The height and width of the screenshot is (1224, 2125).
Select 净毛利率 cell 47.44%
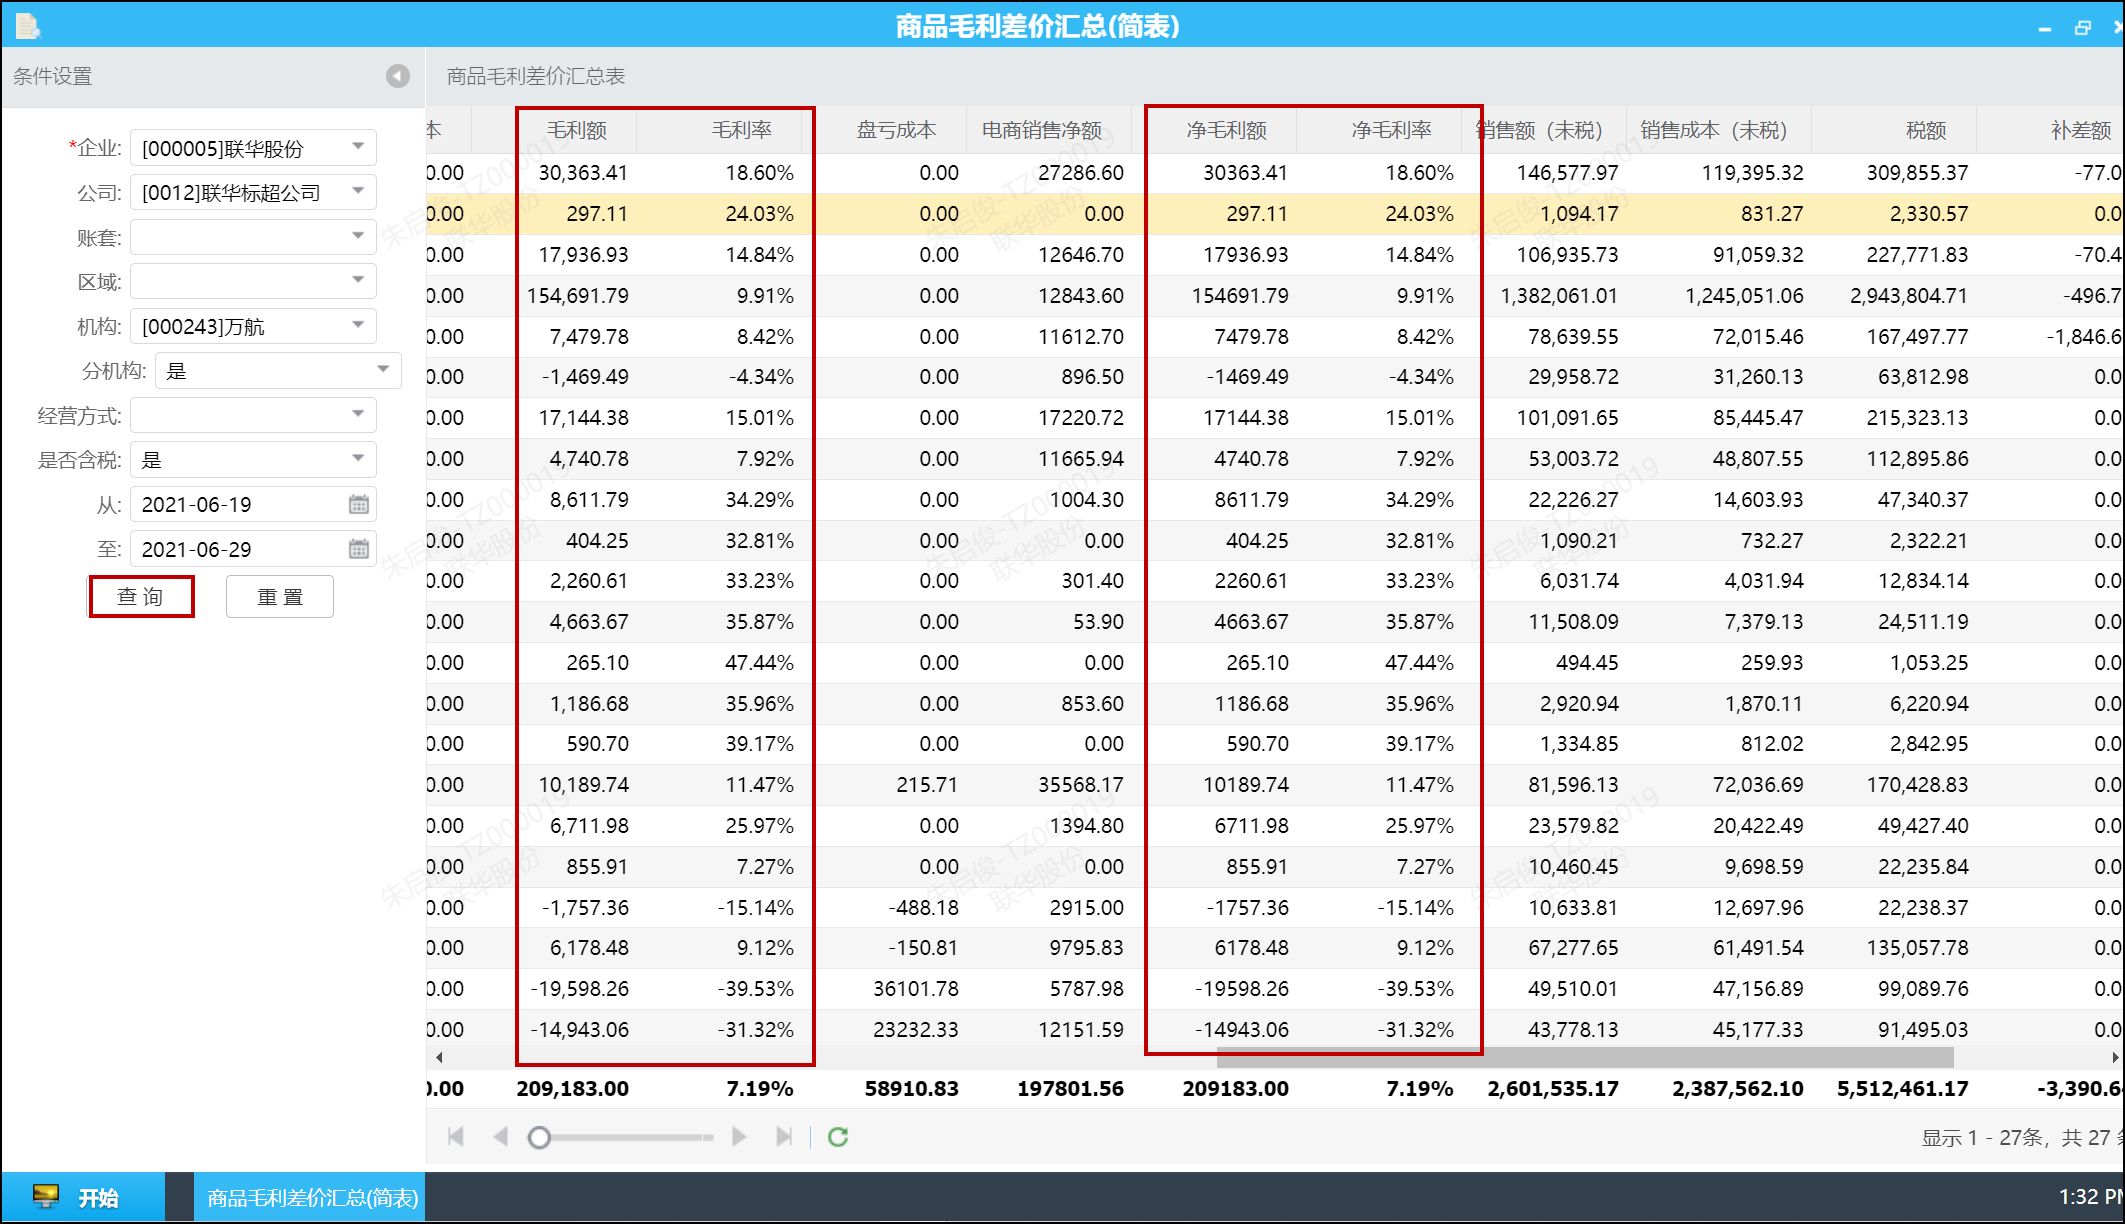[x=1419, y=663]
